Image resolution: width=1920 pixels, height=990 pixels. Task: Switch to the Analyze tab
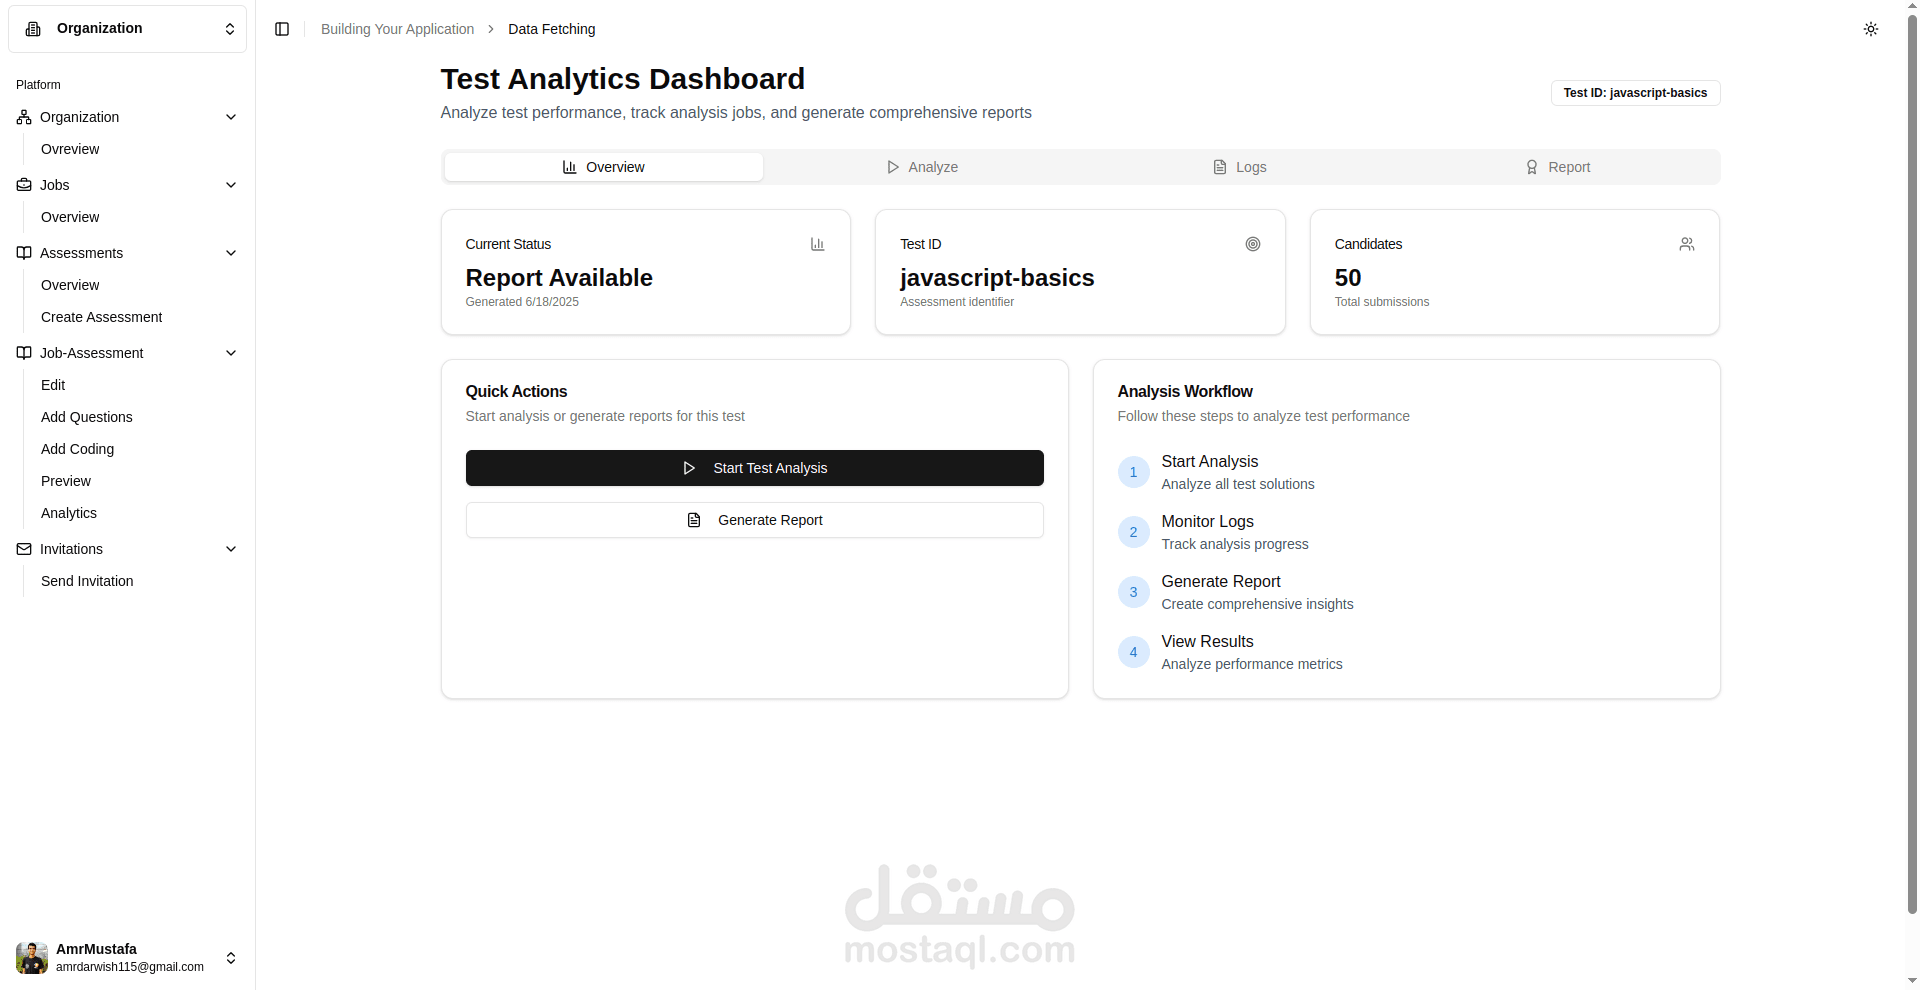click(x=922, y=167)
